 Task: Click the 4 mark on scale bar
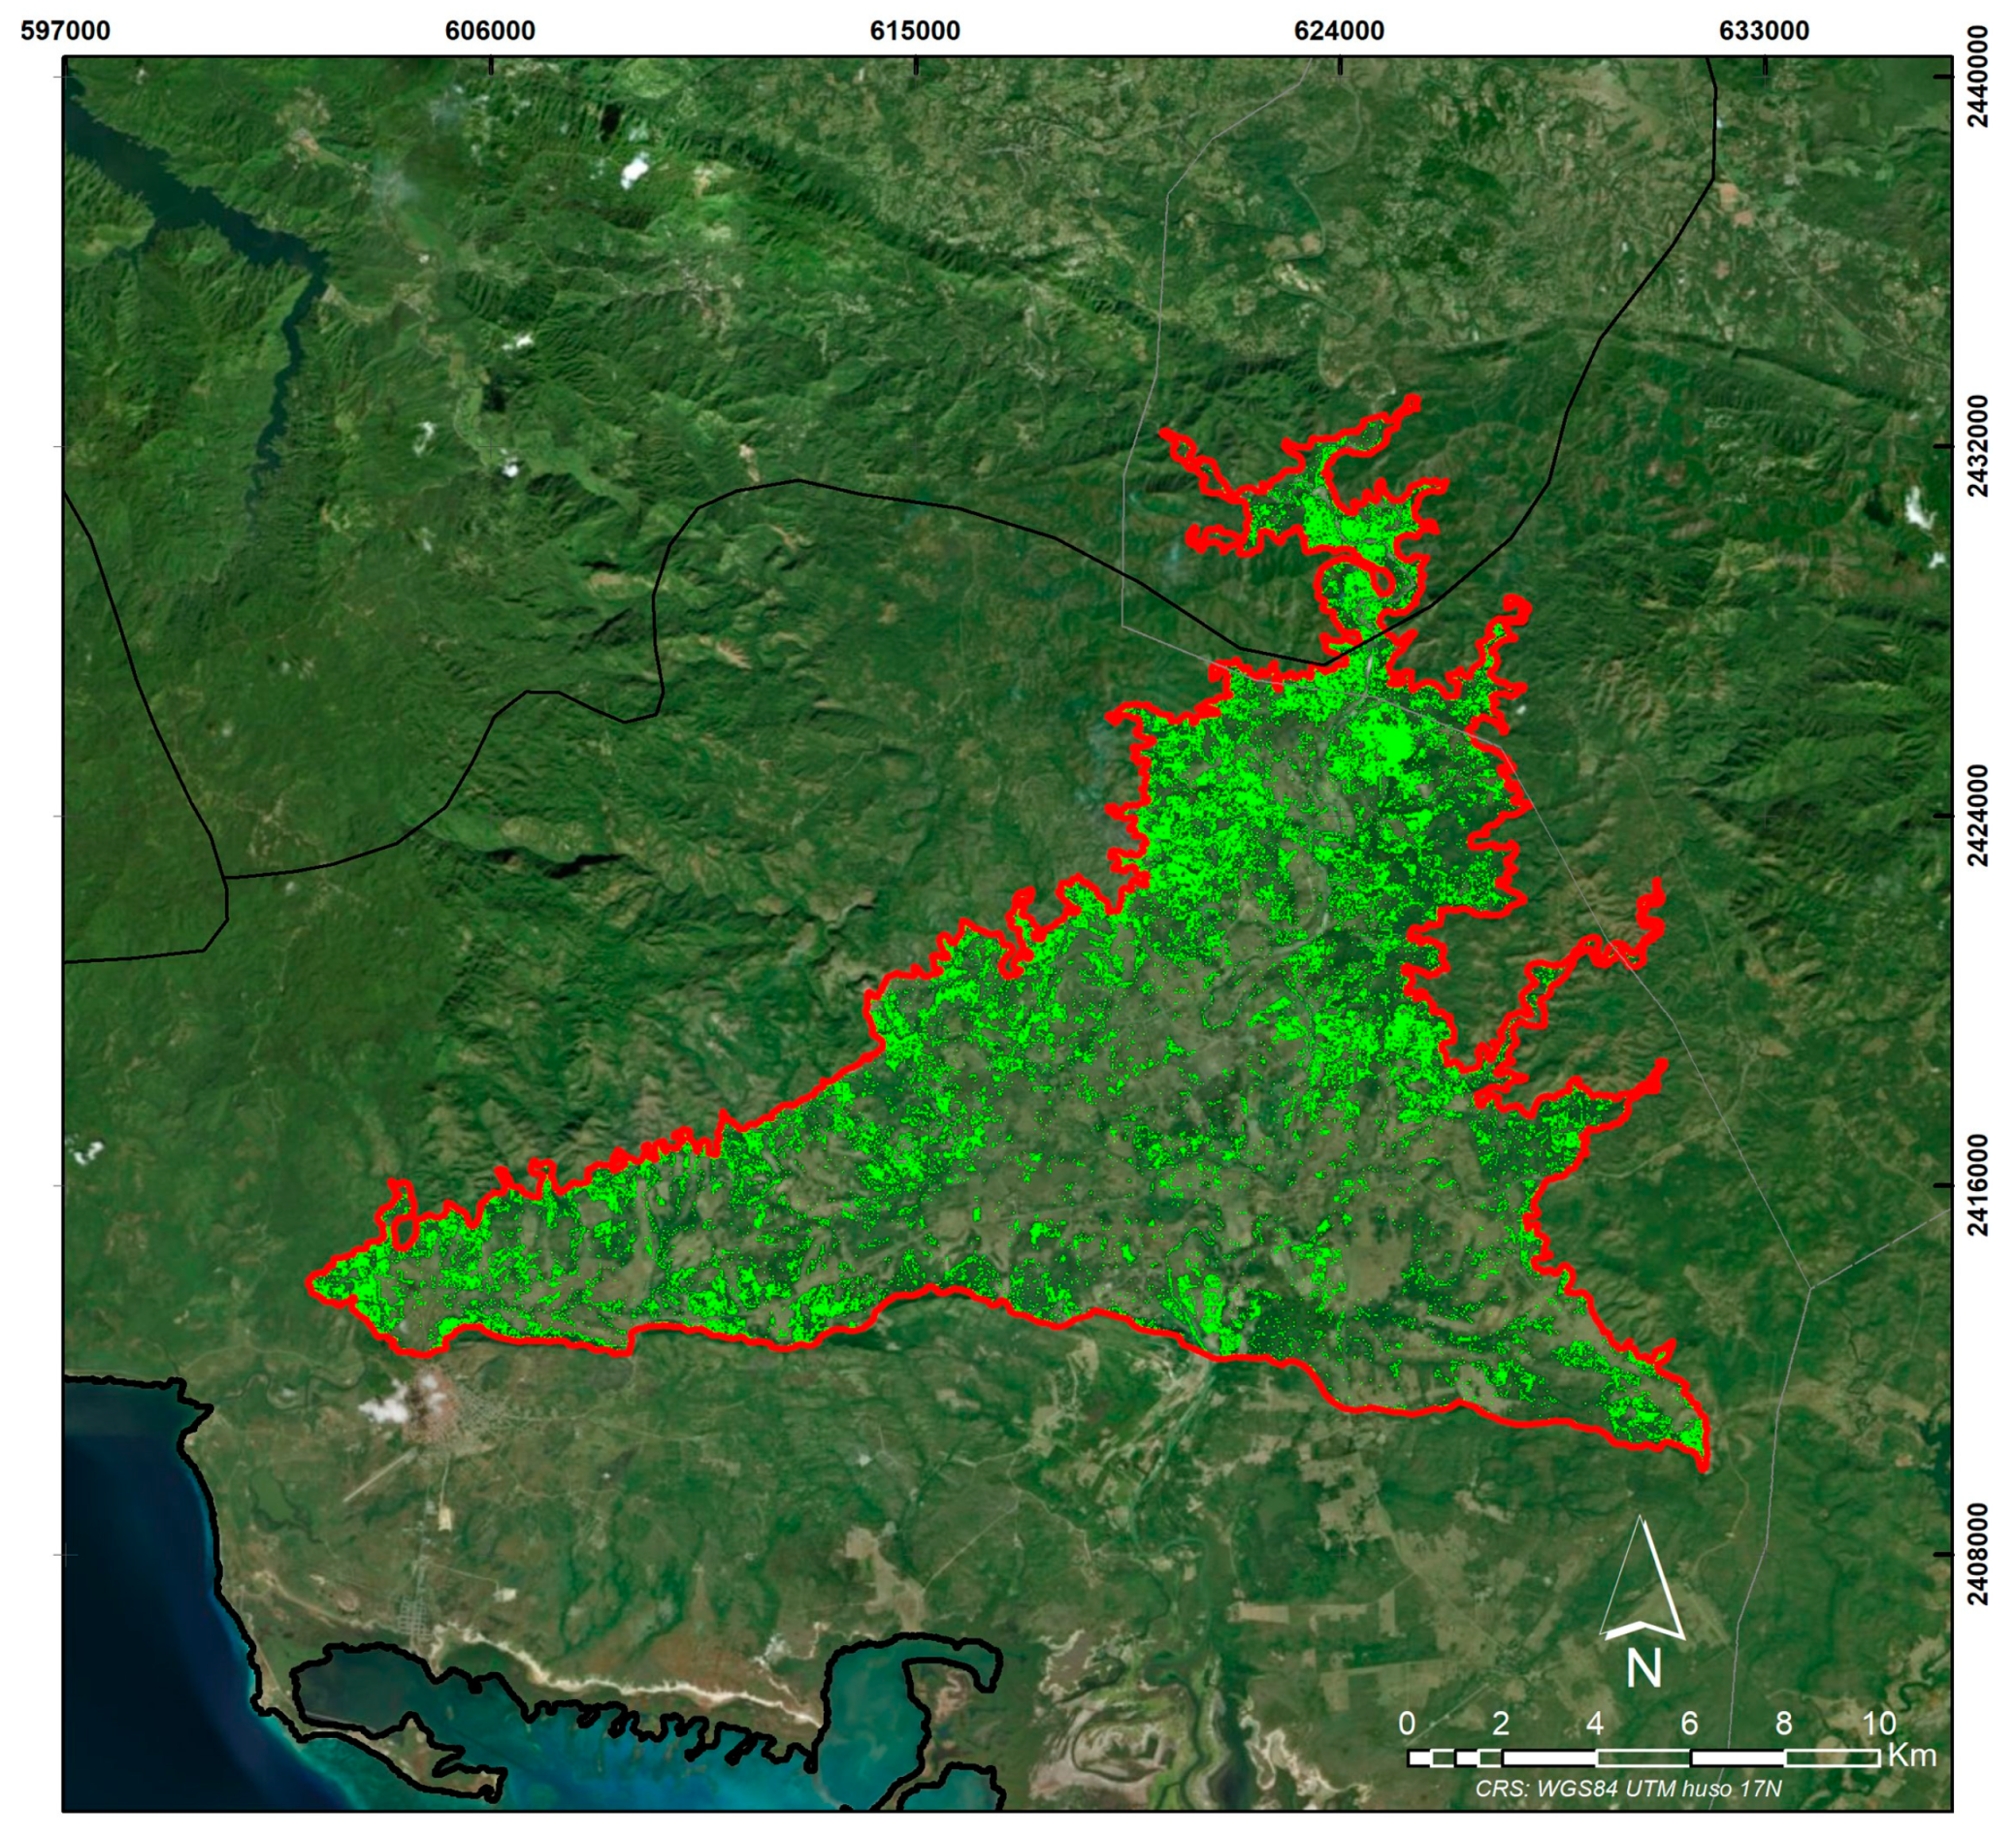1595,1723
